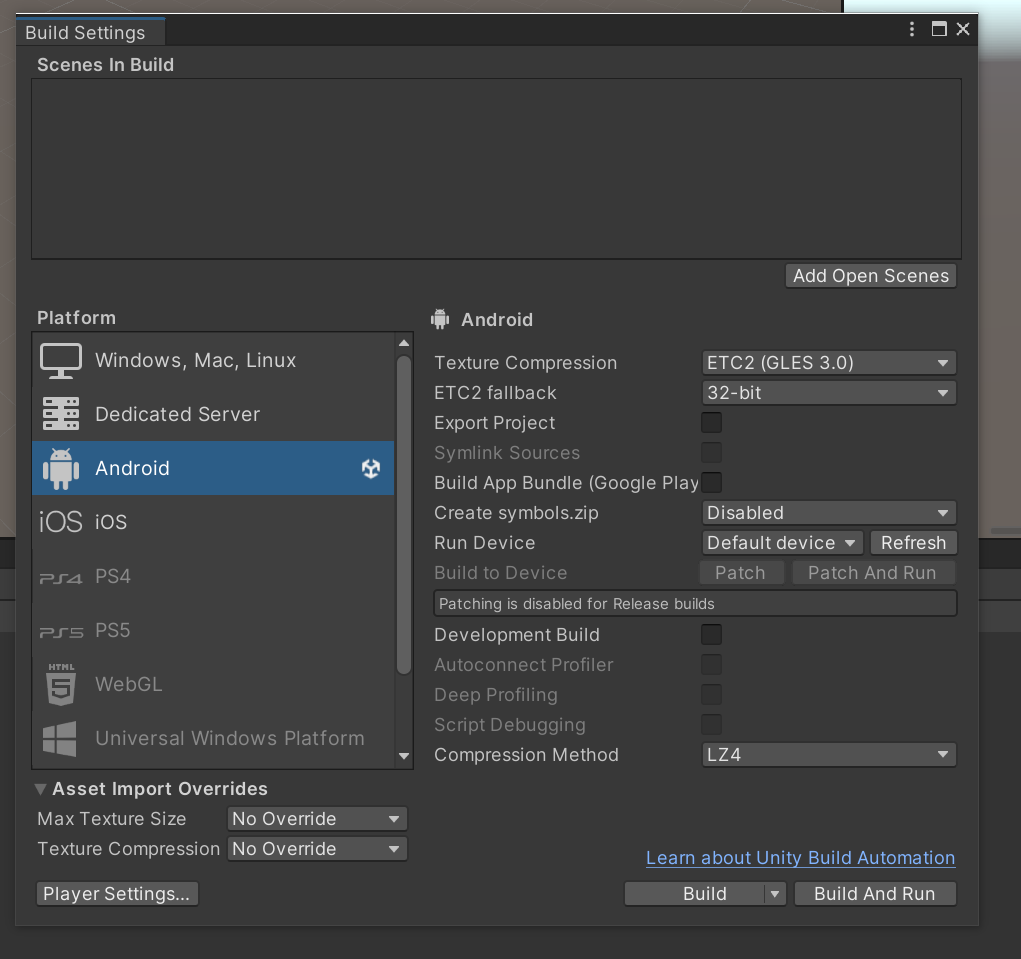The width and height of the screenshot is (1021, 959).
Task: Enable Build App Bundle (Google Play) checkbox
Action: coord(711,482)
